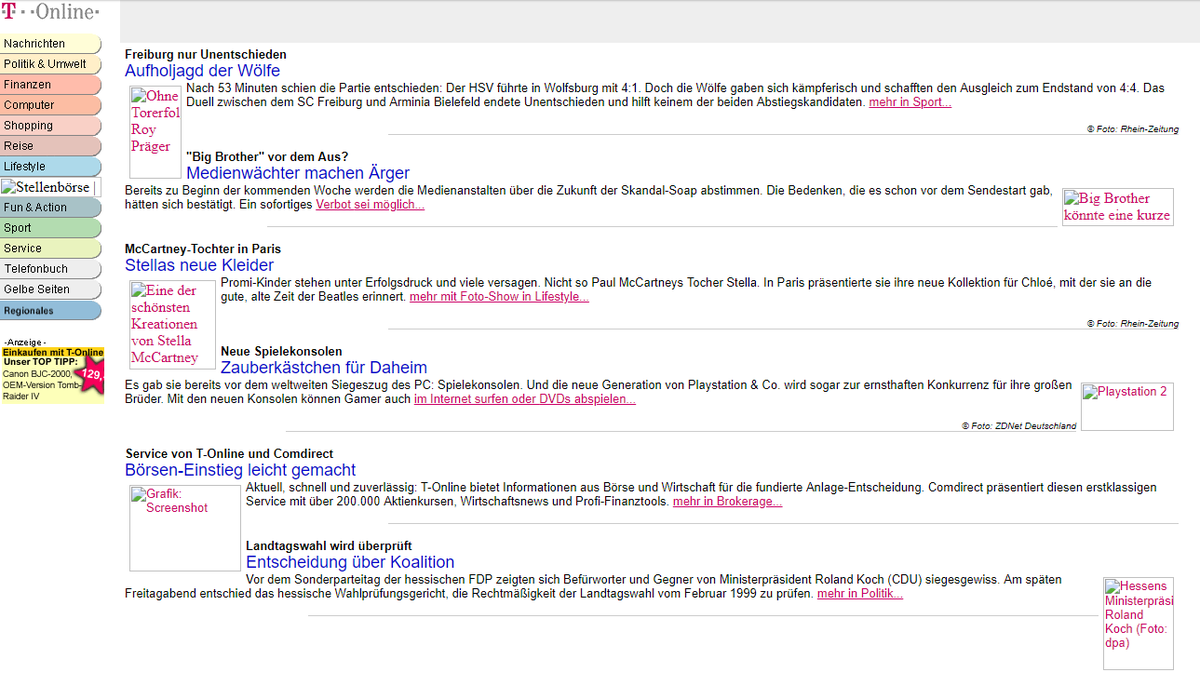Open the Finanzen category
This screenshot has height=699, width=1200.
click(x=51, y=85)
